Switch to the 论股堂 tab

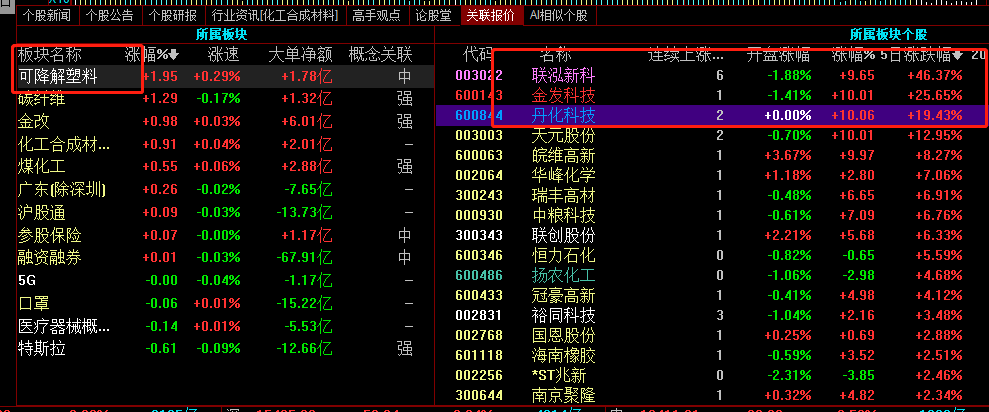tap(434, 16)
